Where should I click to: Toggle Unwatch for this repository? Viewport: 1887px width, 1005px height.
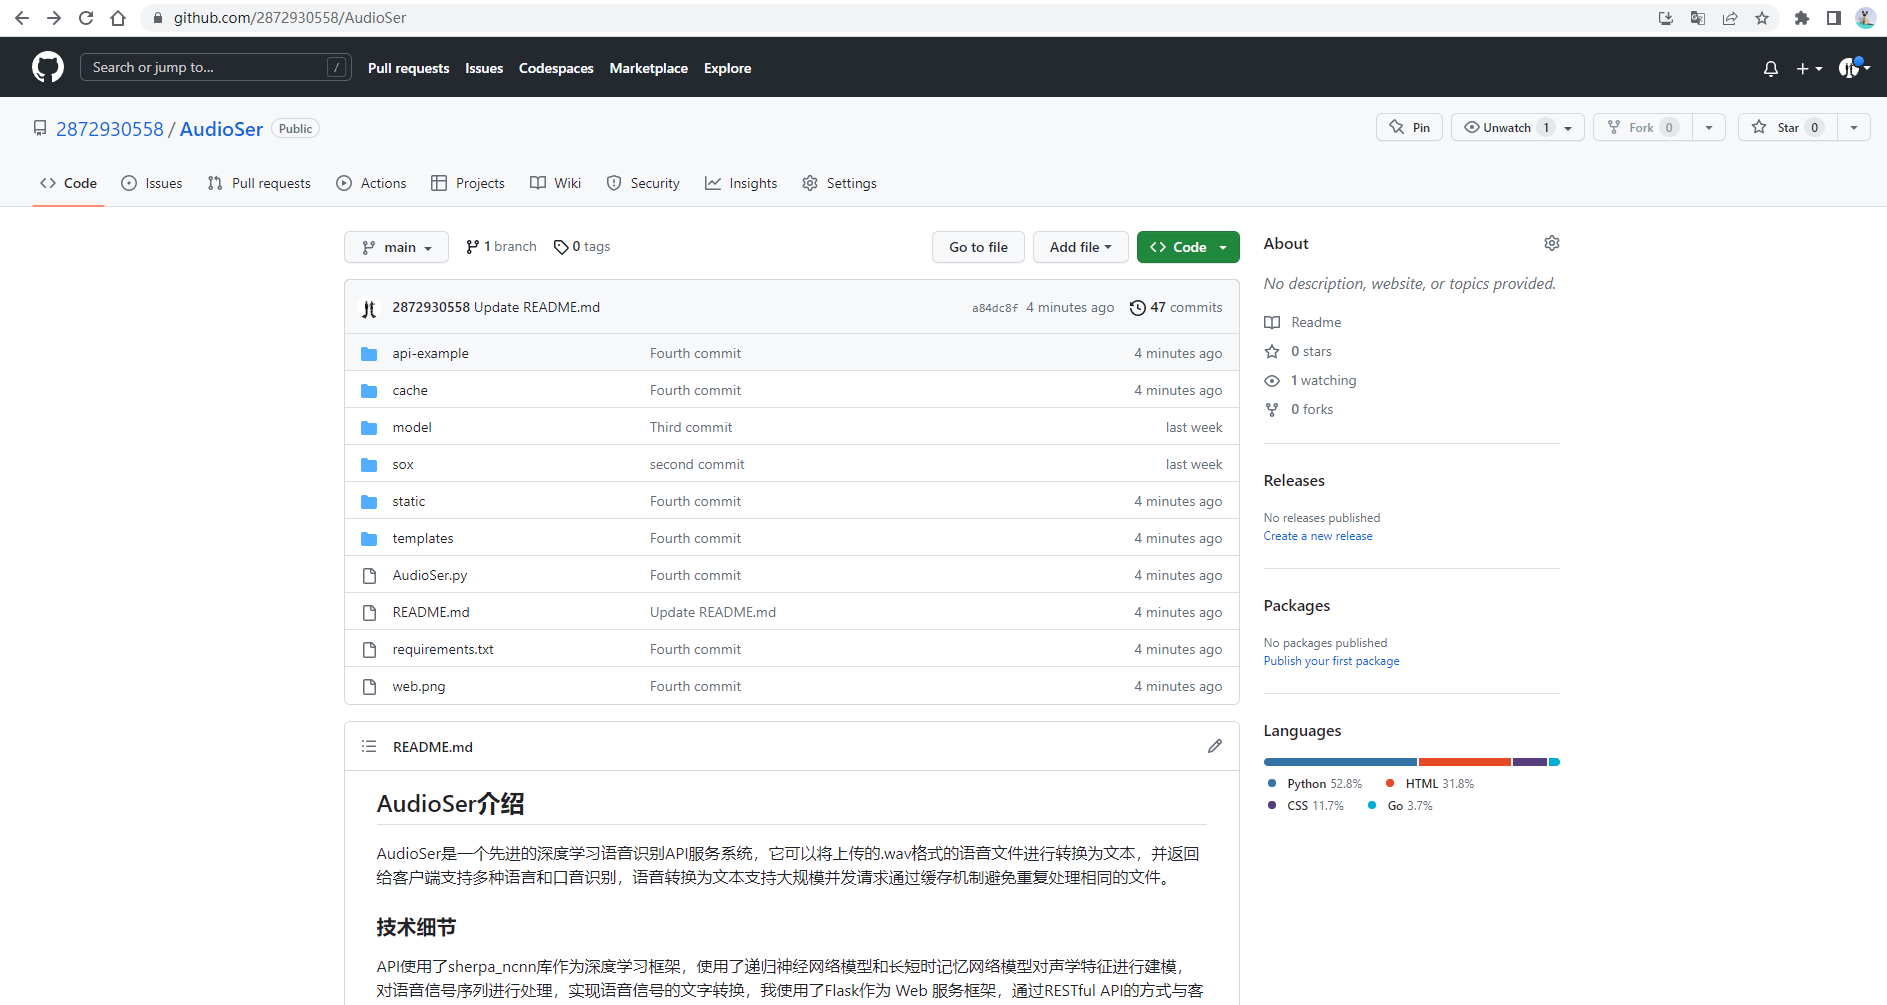click(x=1517, y=127)
